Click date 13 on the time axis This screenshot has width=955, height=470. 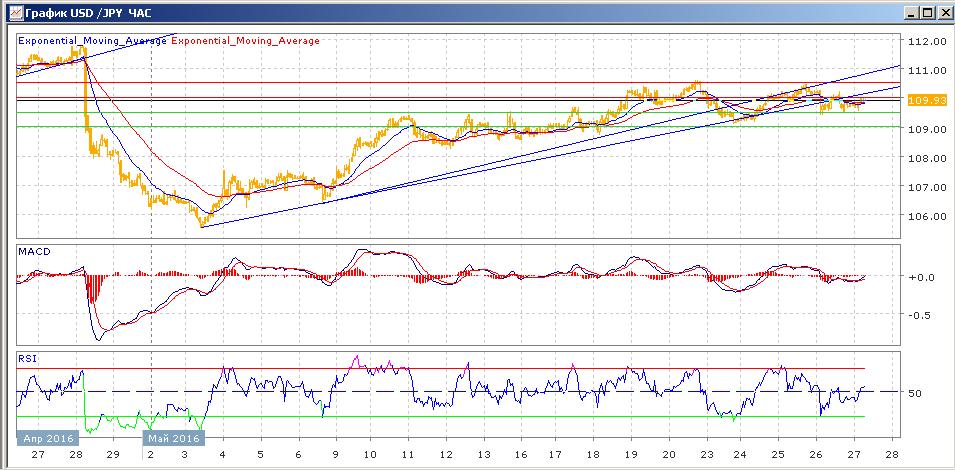[x=484, y=454]
